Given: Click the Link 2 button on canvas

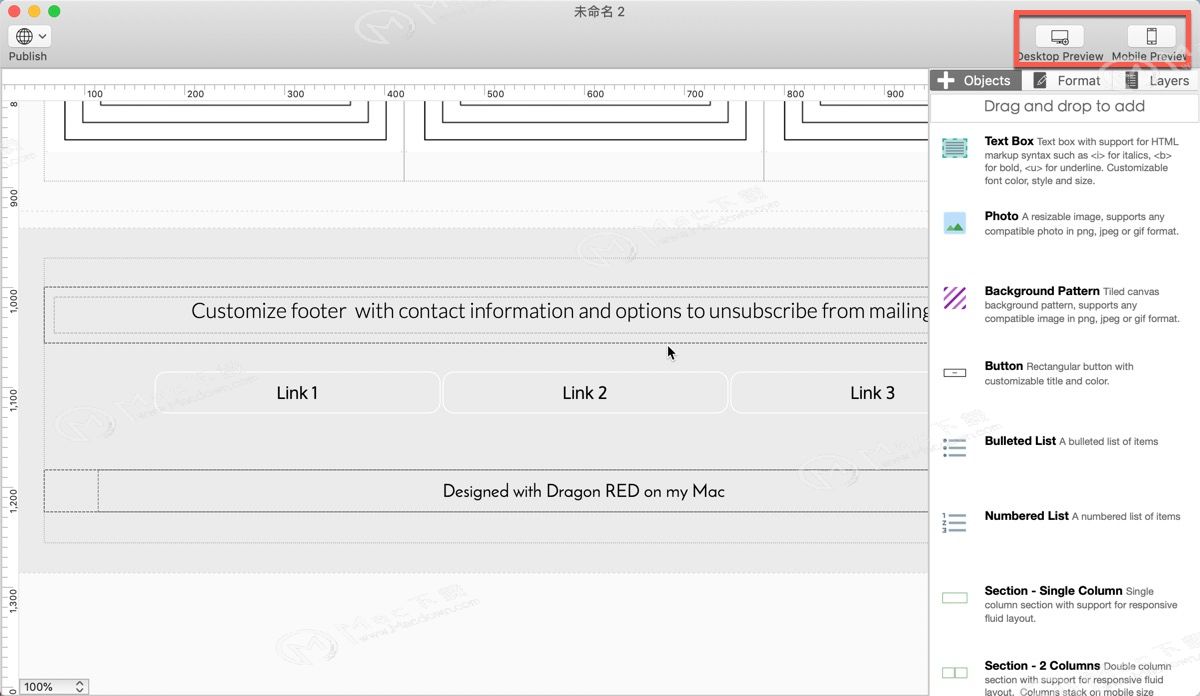Looking at the screenshot, I should (585, 393).
